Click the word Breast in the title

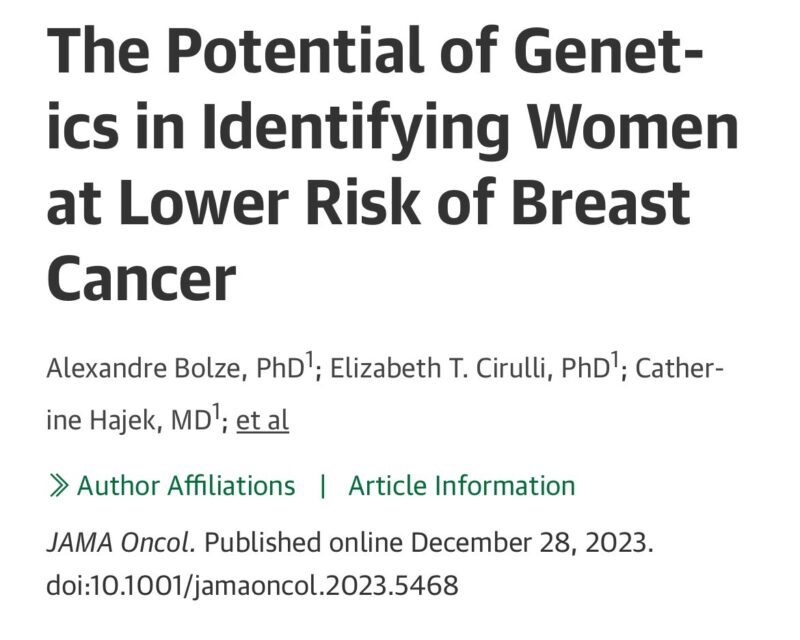pos(600,203)
